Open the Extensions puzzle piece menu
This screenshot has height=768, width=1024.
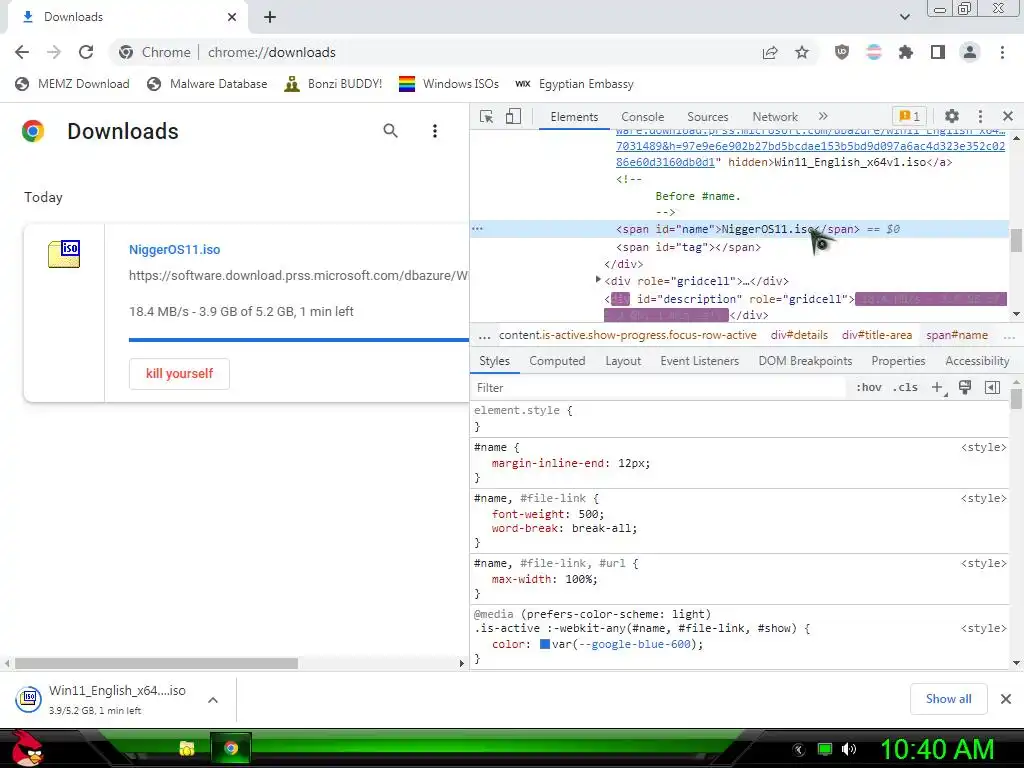coord(906,52)
